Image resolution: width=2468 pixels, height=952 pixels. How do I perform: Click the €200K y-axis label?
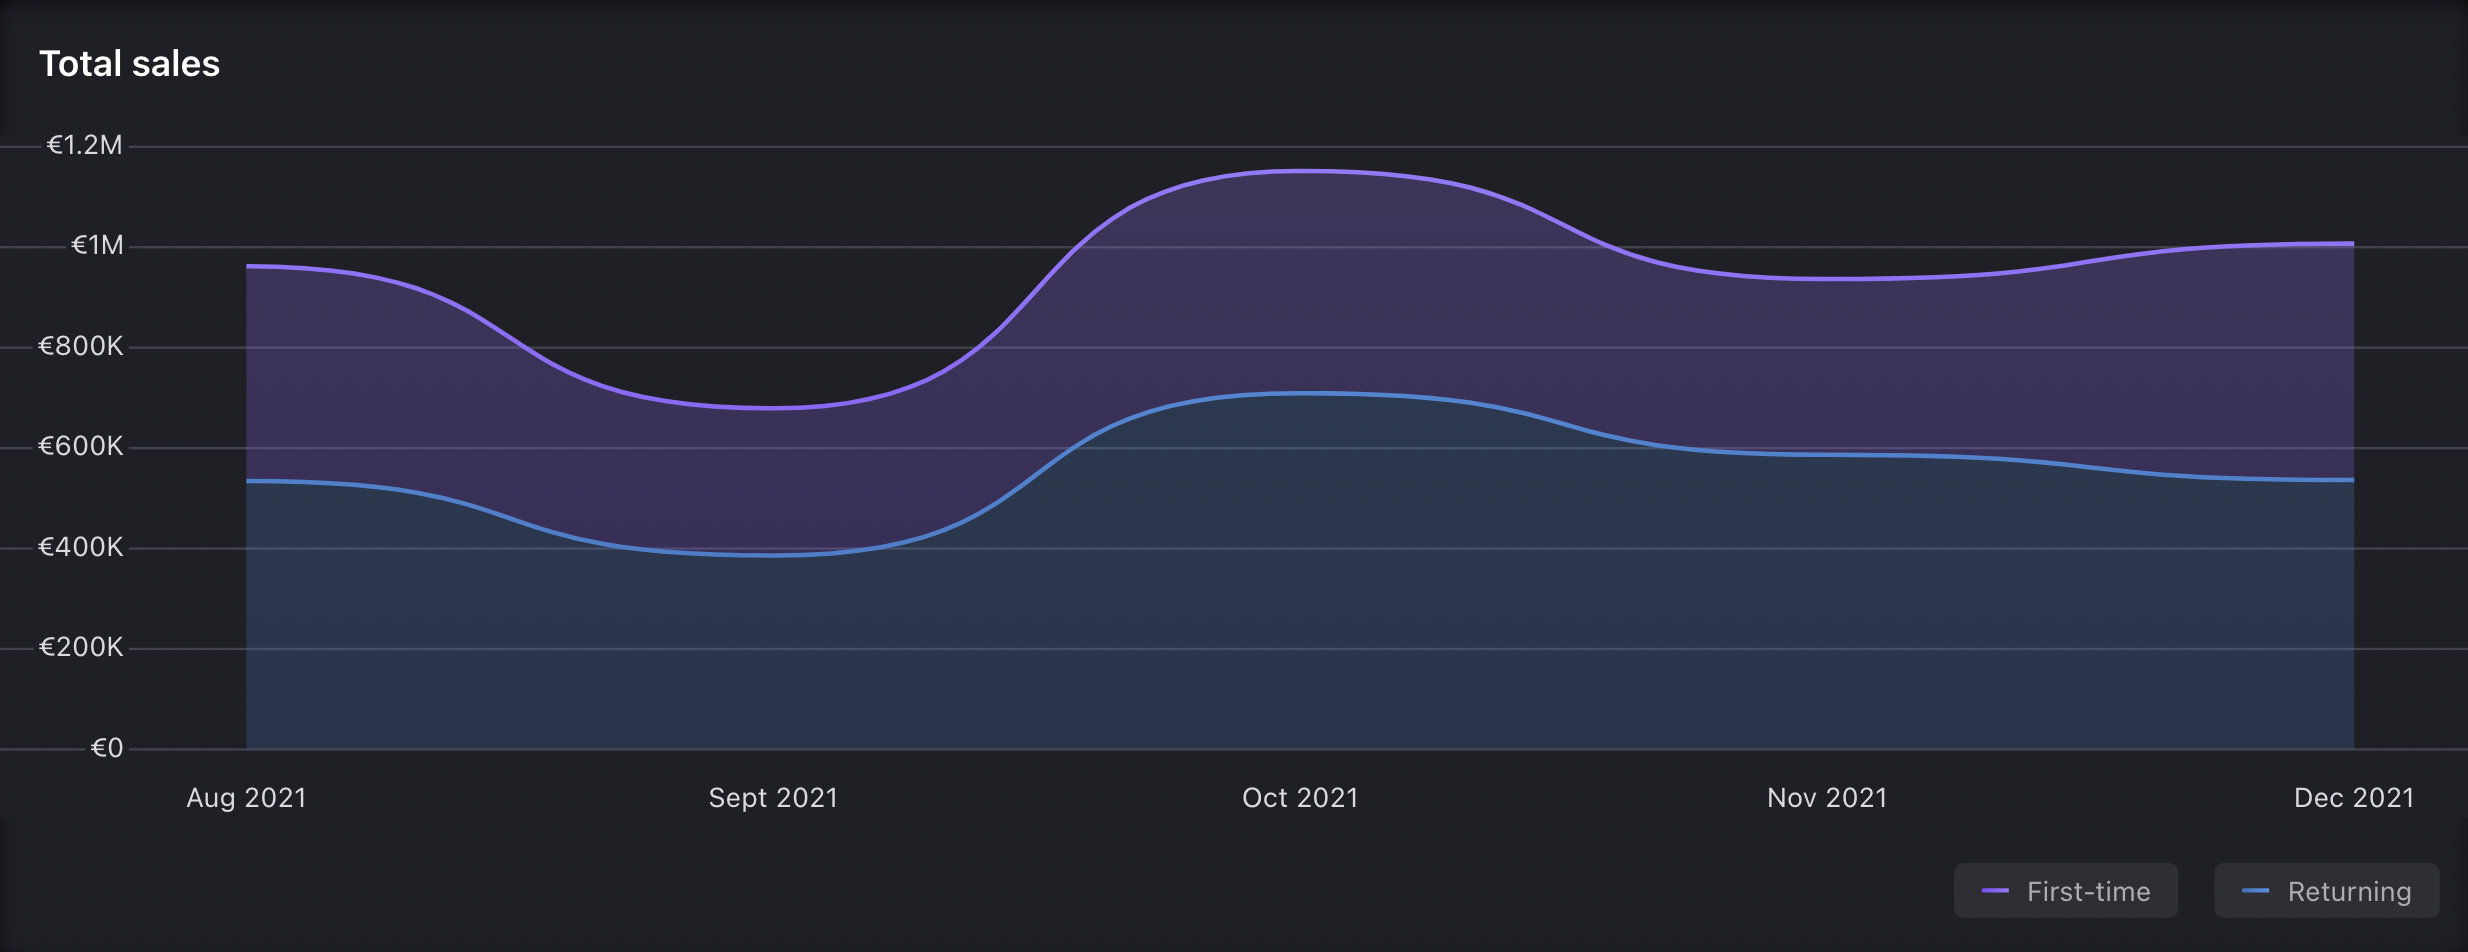[81, 648]
